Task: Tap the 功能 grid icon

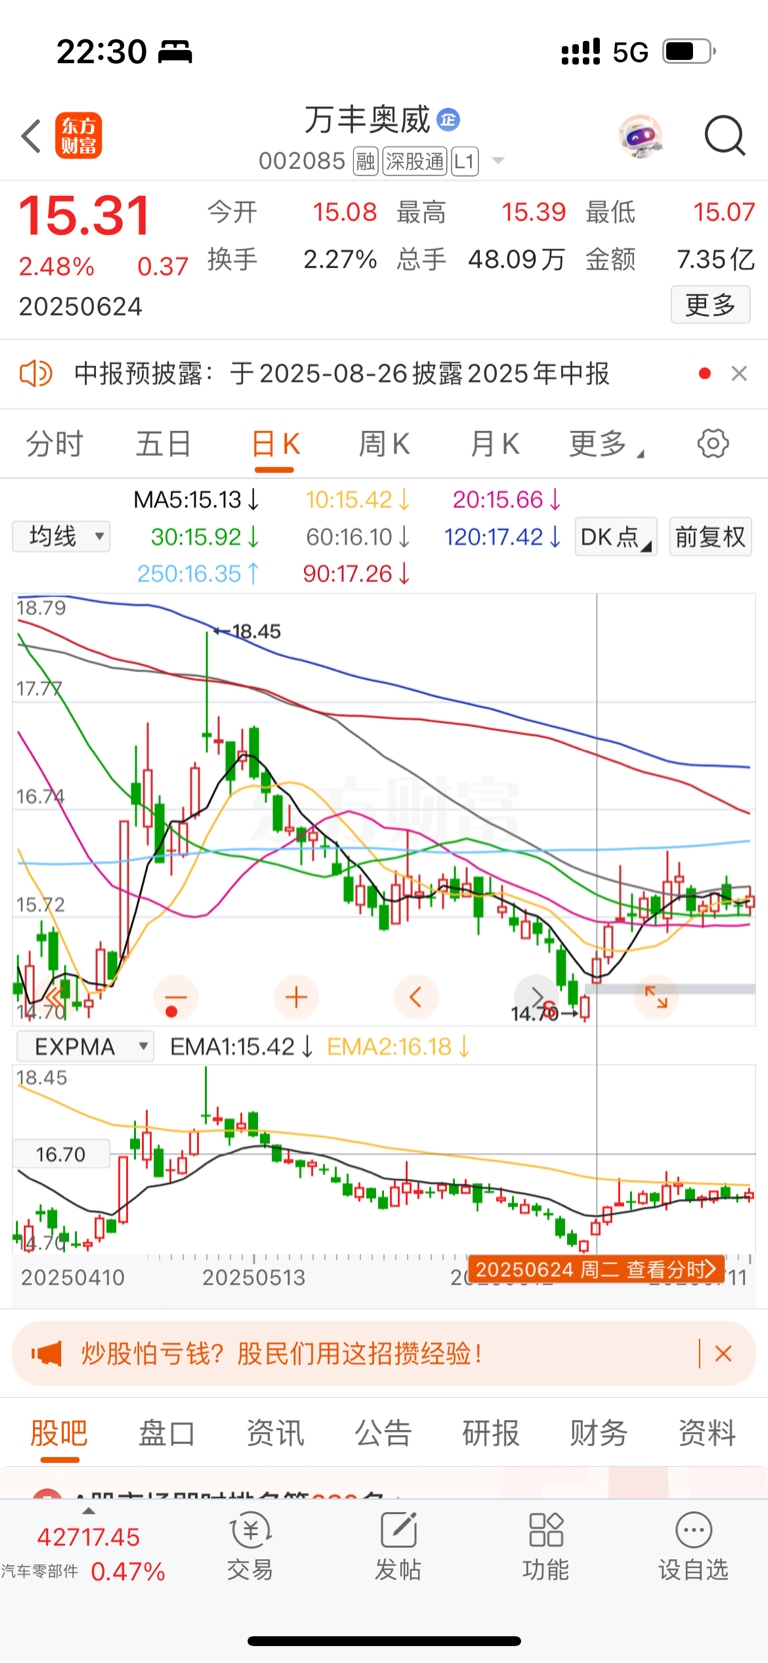Action: [x=546, y=1531]
